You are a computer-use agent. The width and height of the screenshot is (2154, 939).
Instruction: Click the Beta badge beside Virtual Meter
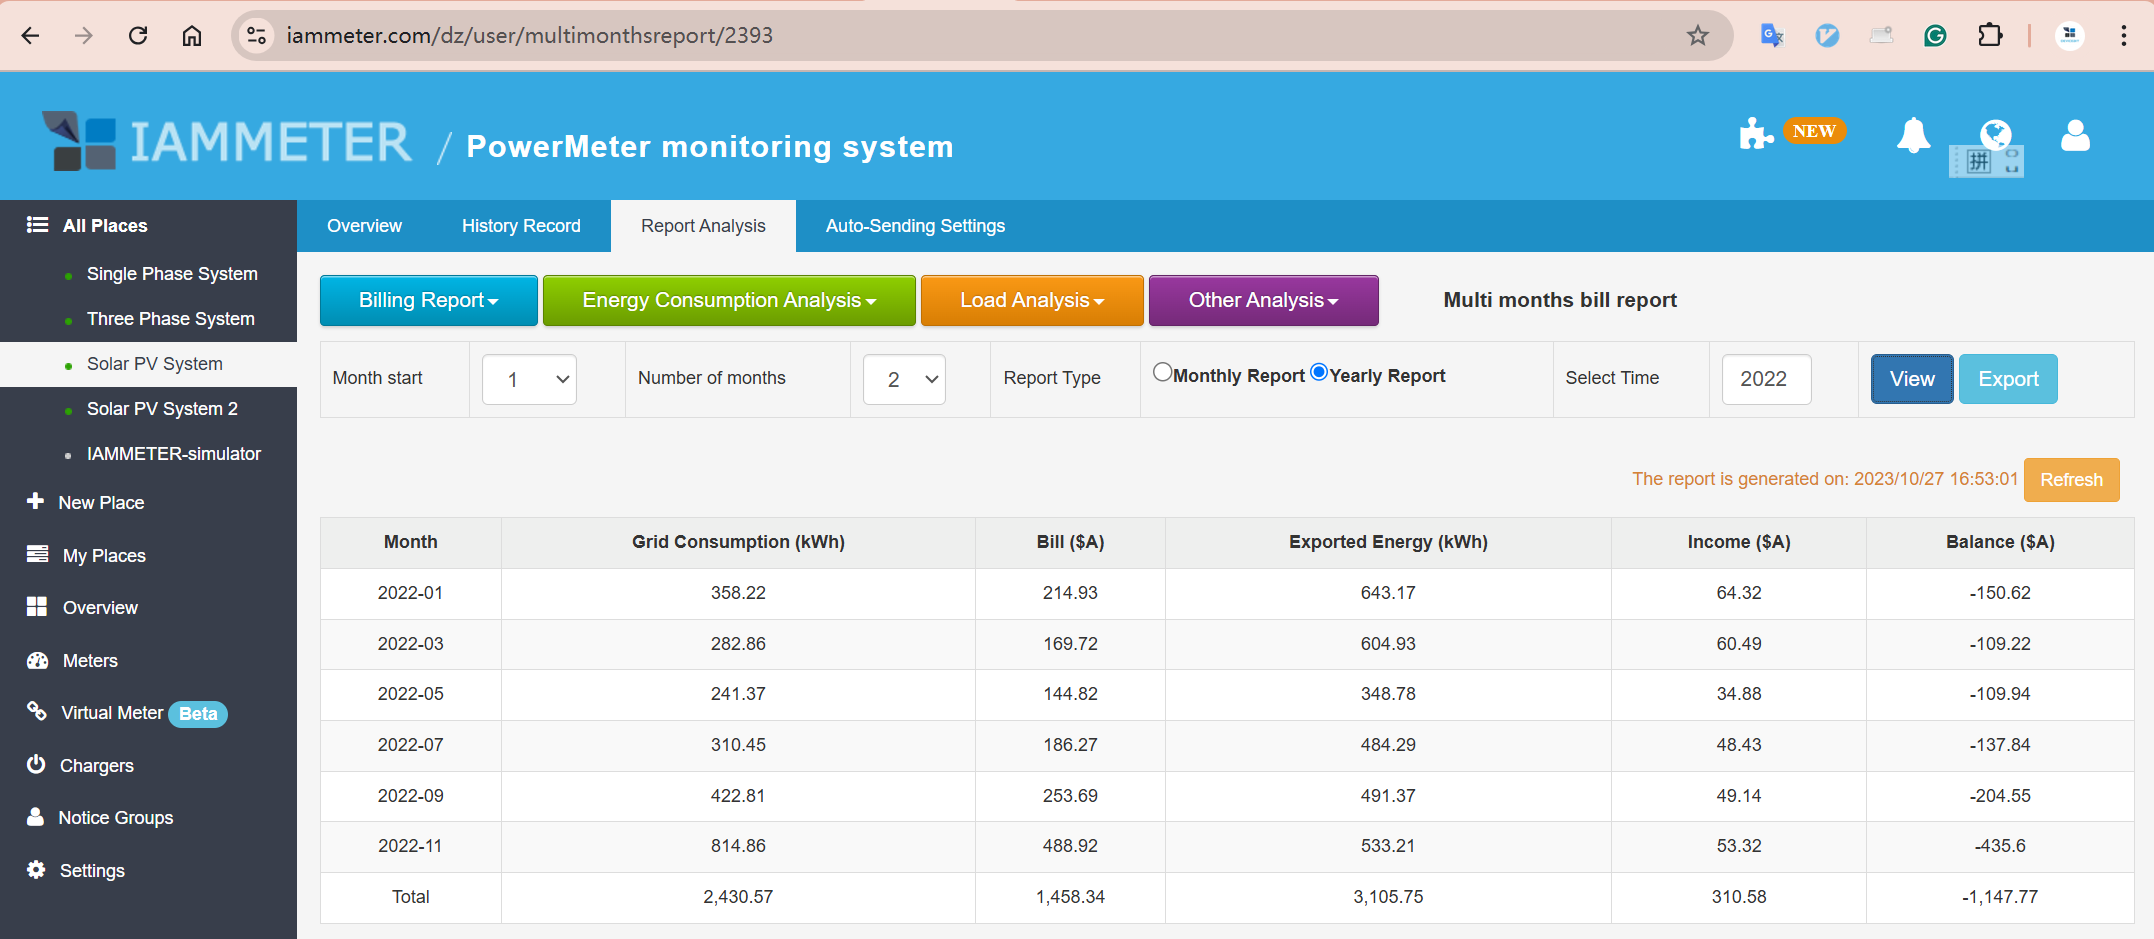pyautogui.click(x=198, y=714)
